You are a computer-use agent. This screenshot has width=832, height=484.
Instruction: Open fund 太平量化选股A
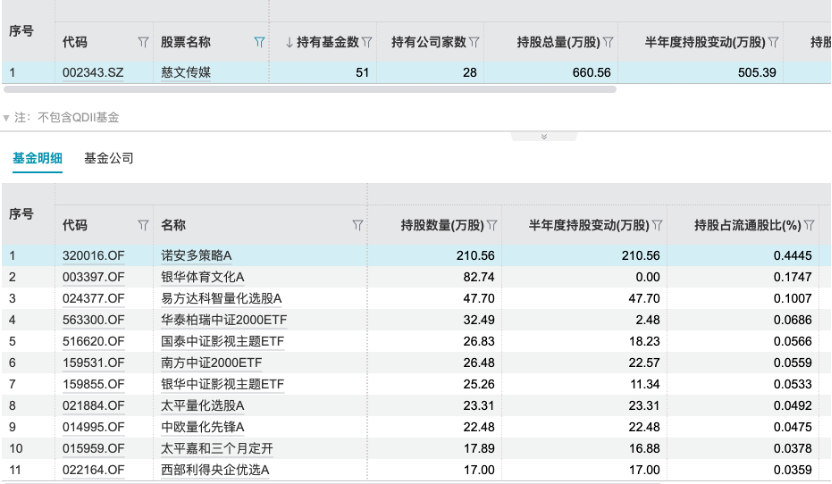pyautogui.click(x=203, y=405)
